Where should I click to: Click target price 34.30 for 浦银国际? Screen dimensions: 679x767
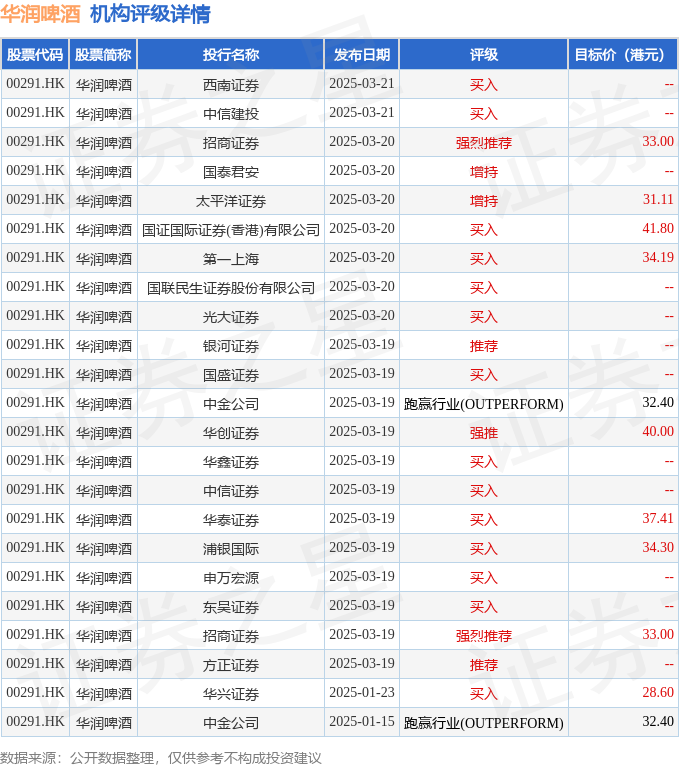point(658,547)
